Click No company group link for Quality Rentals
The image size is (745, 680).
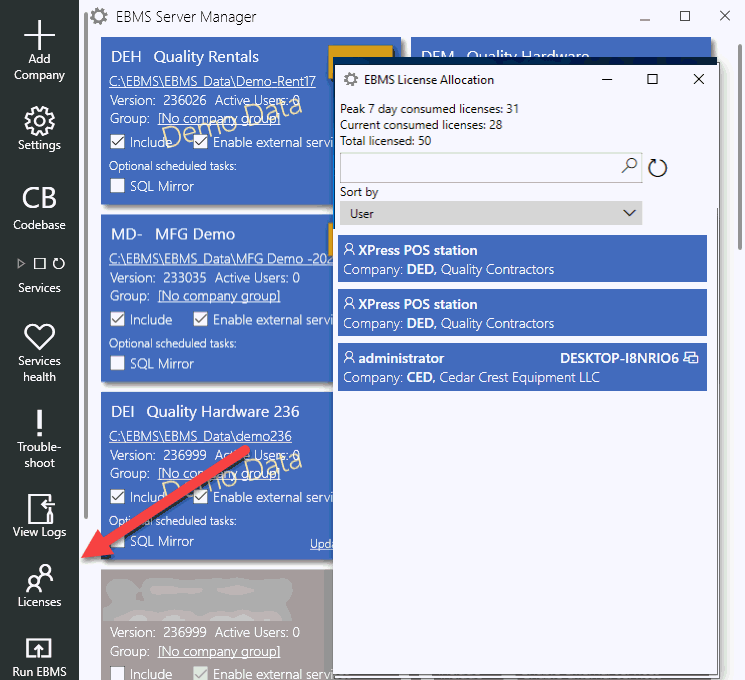point(219,118)
